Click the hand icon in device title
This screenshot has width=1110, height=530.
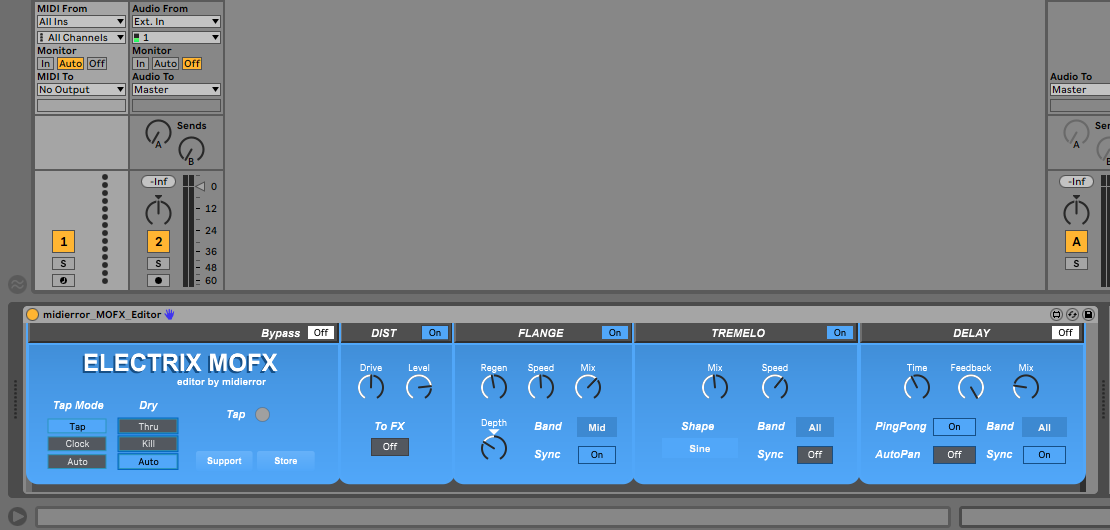click(170, 314)
